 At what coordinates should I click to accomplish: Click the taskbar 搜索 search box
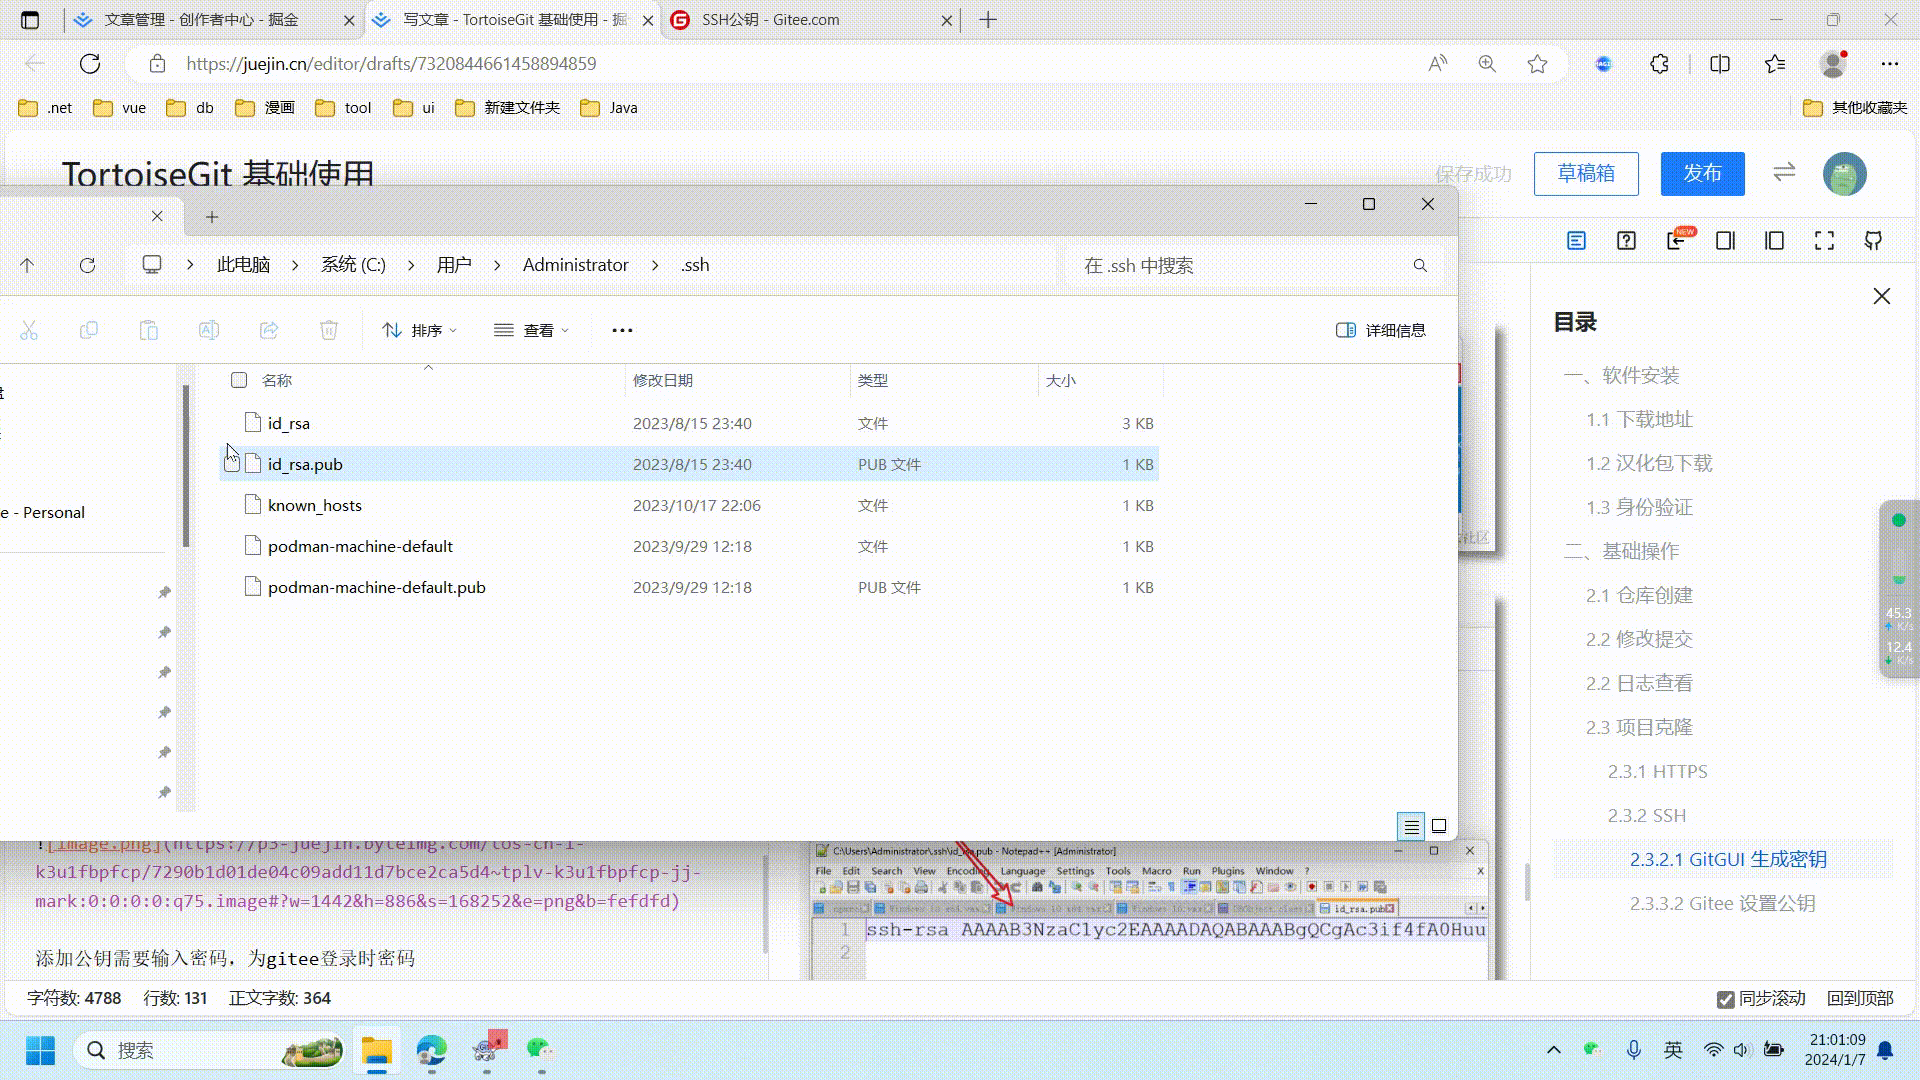point(210,1050)
